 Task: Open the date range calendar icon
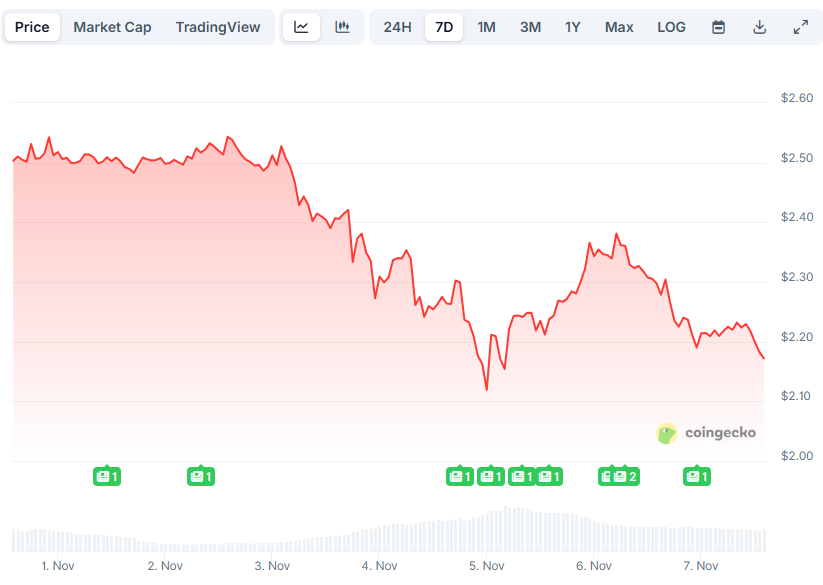[x=718, y=27]
